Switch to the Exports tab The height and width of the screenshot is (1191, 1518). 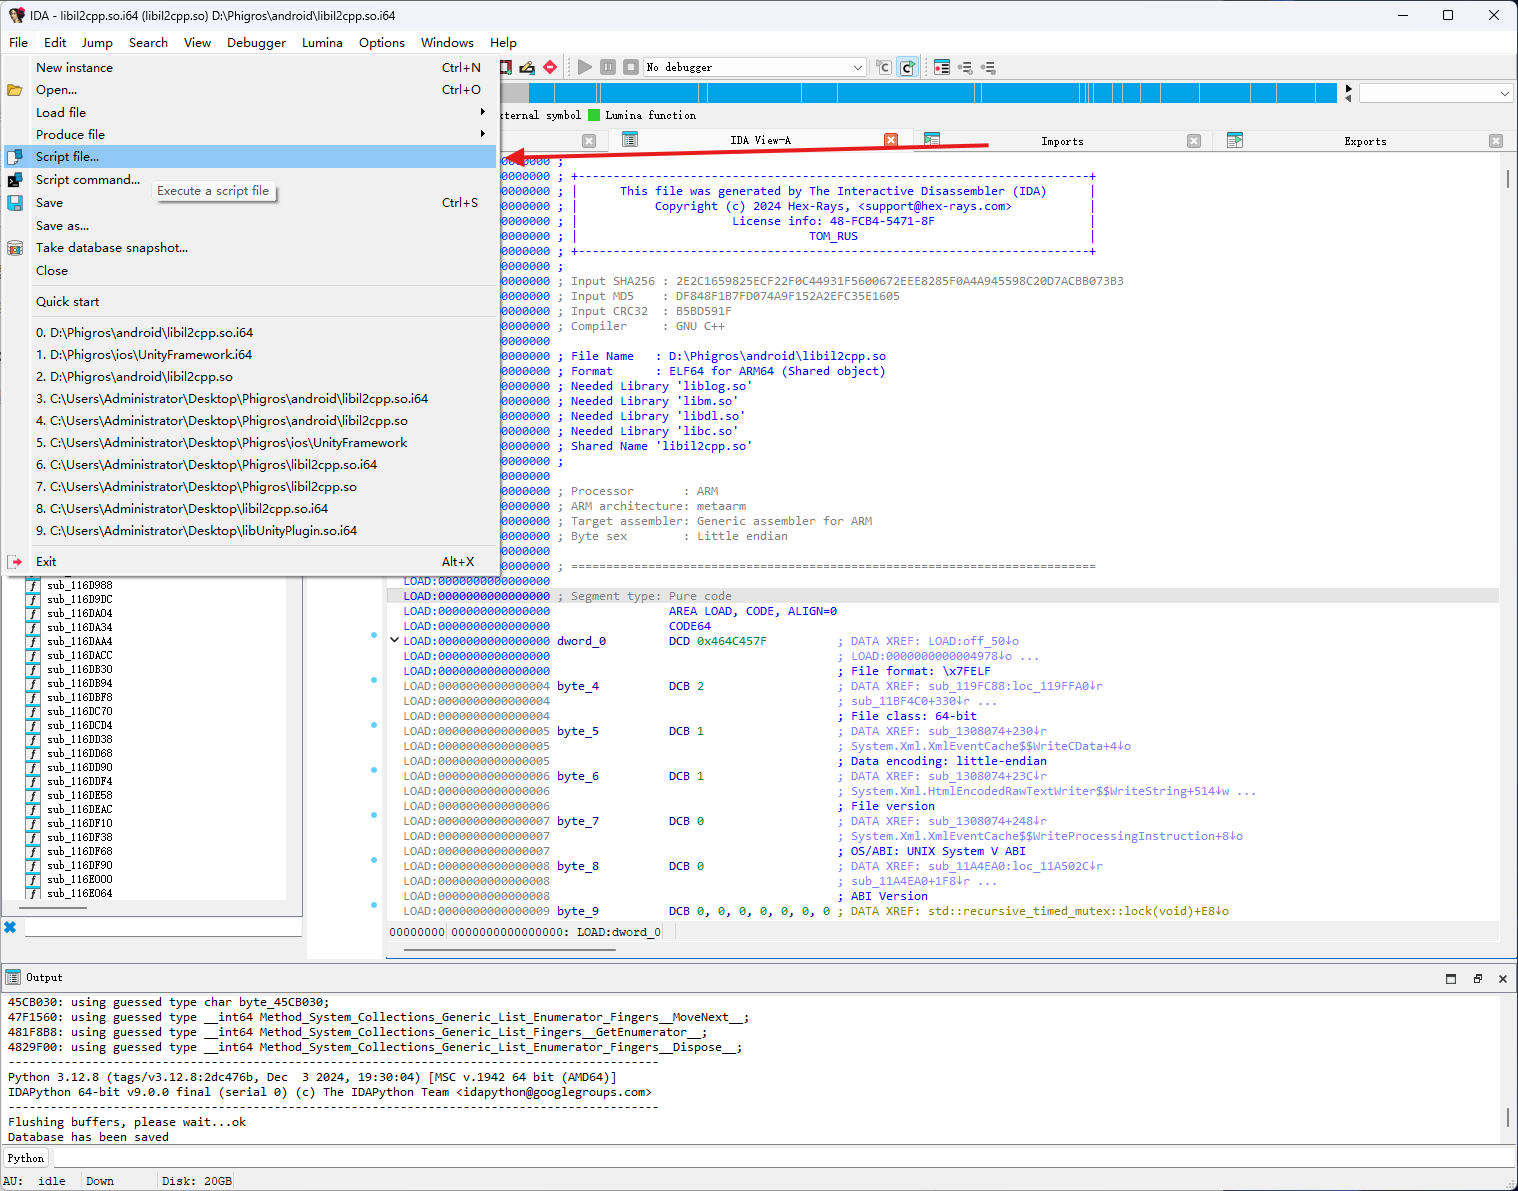[1365, 141]
